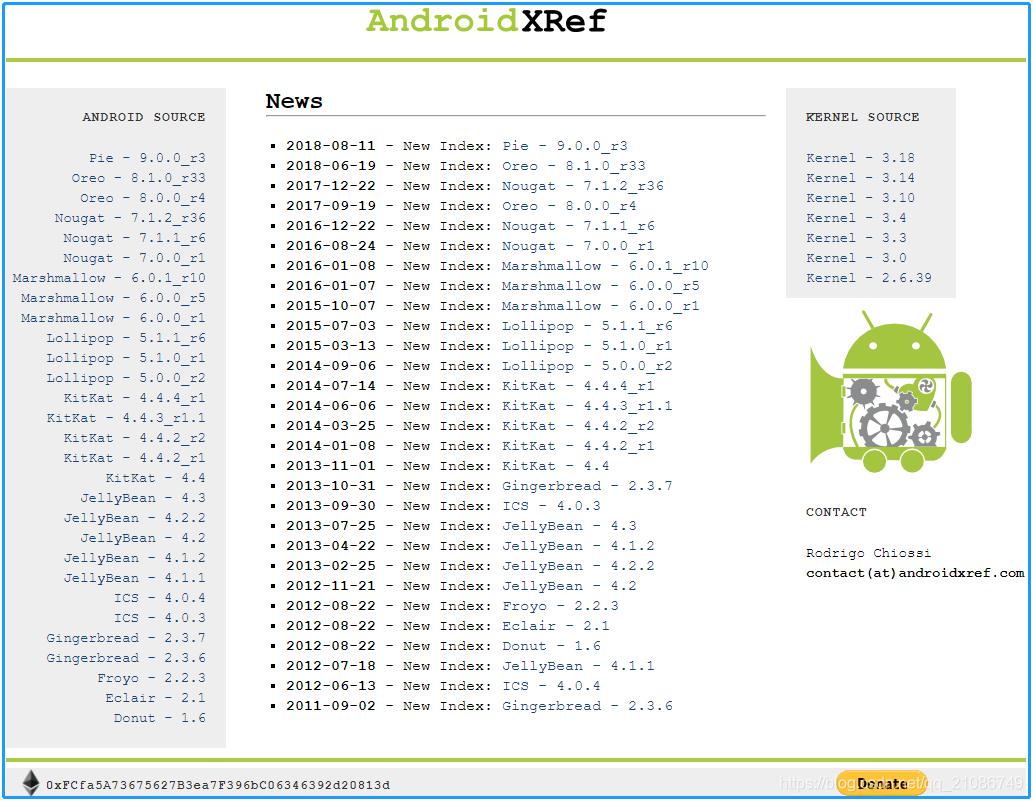
Task: Select Gingerbread 2.3.6 in Android Source sidebar
Action: tap(126, 658)
